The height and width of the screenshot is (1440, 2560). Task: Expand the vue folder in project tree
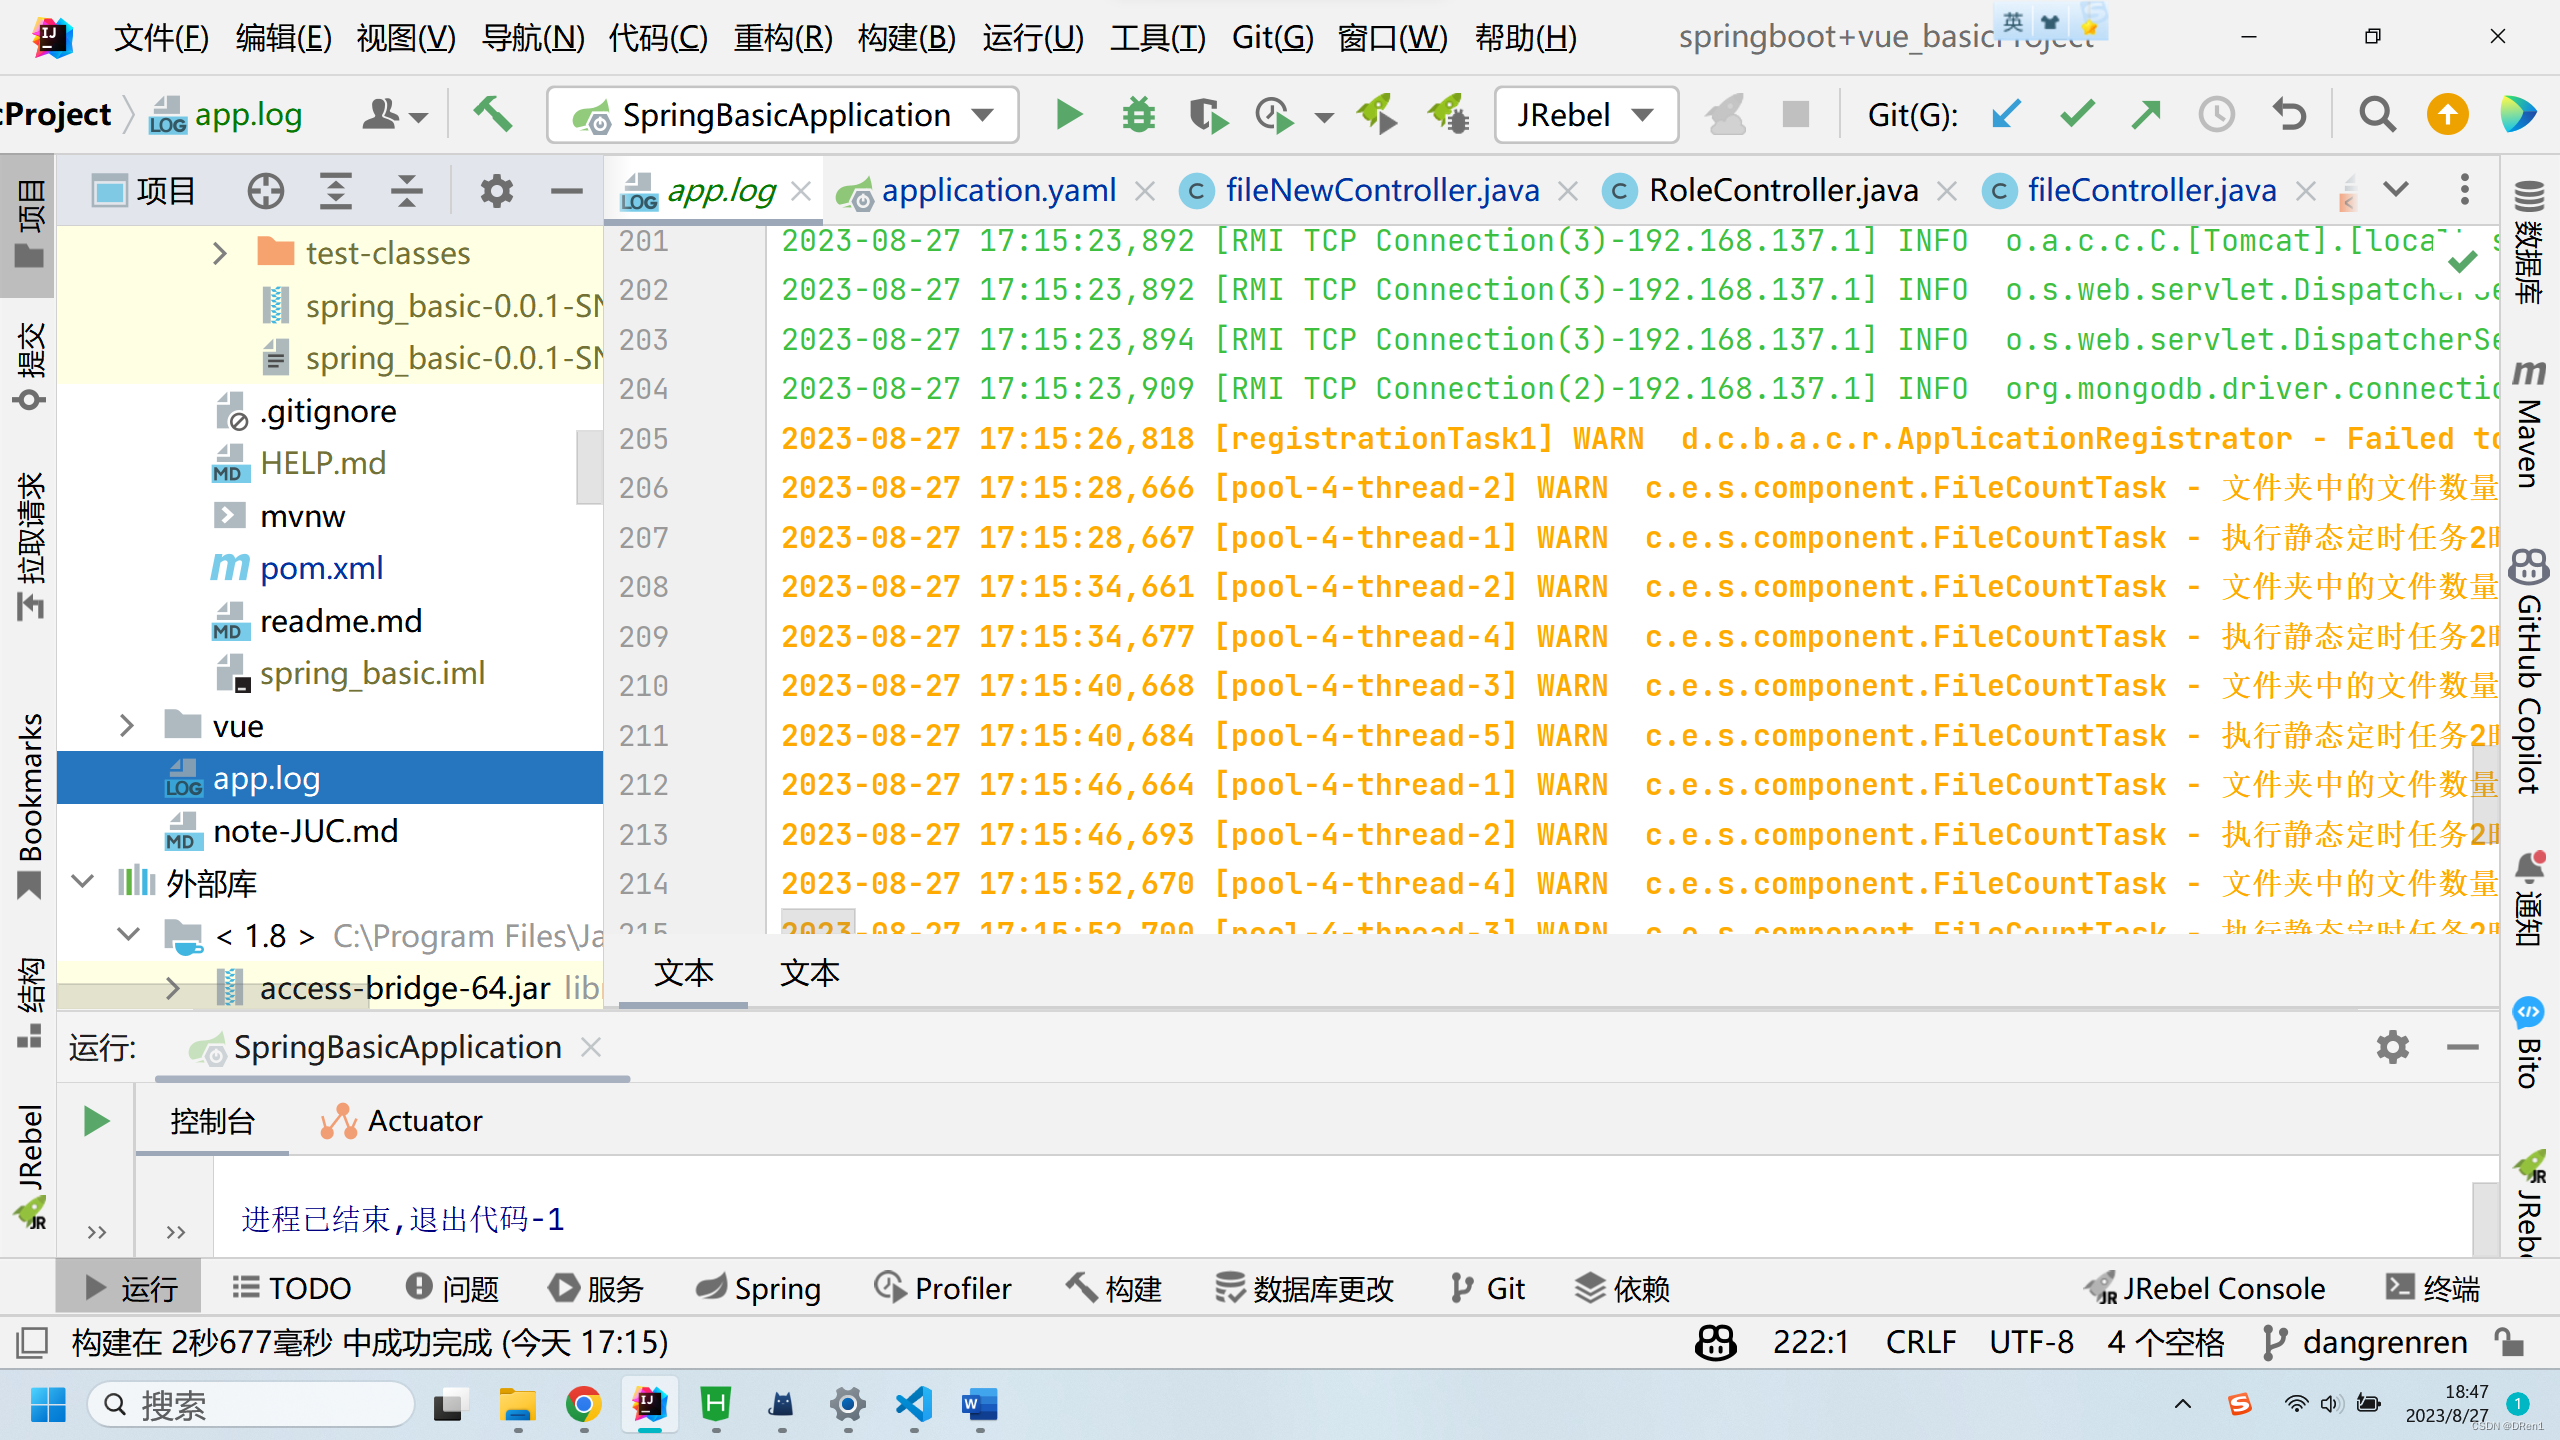point(126,725)
